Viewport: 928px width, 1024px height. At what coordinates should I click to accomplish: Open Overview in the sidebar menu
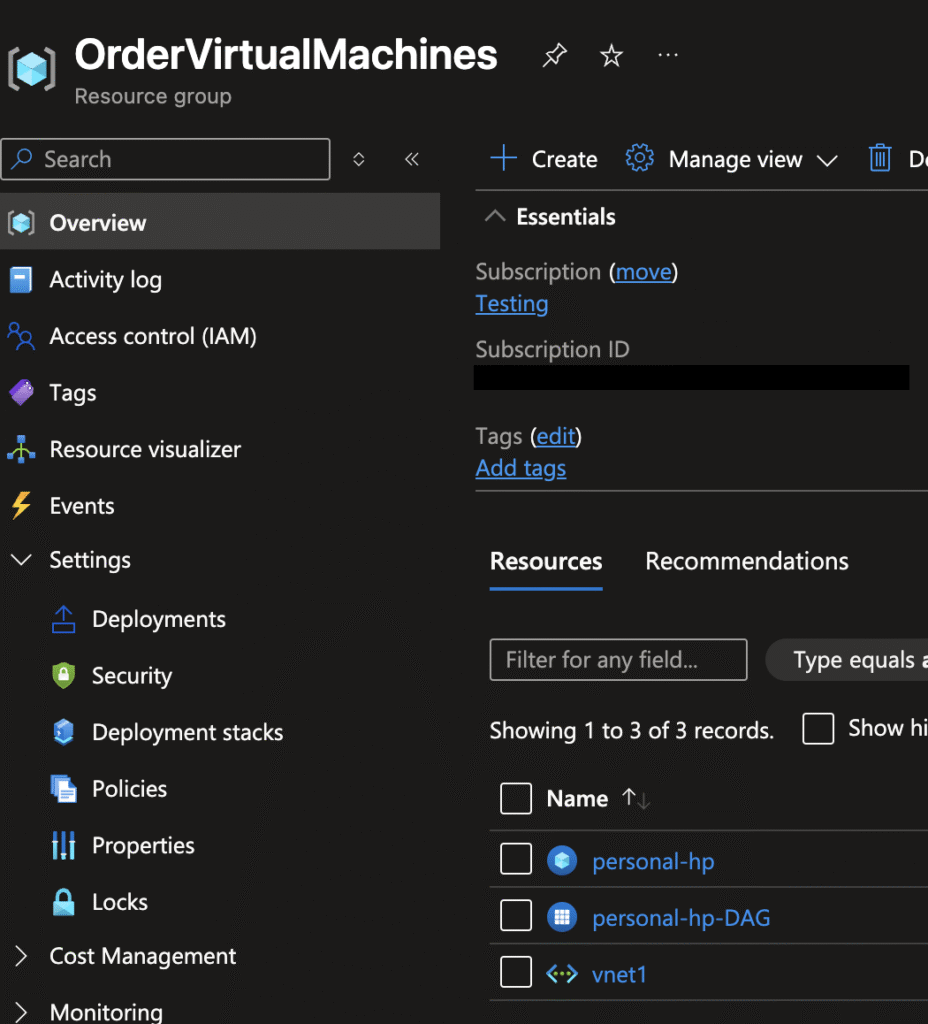(x=220, y=221)
